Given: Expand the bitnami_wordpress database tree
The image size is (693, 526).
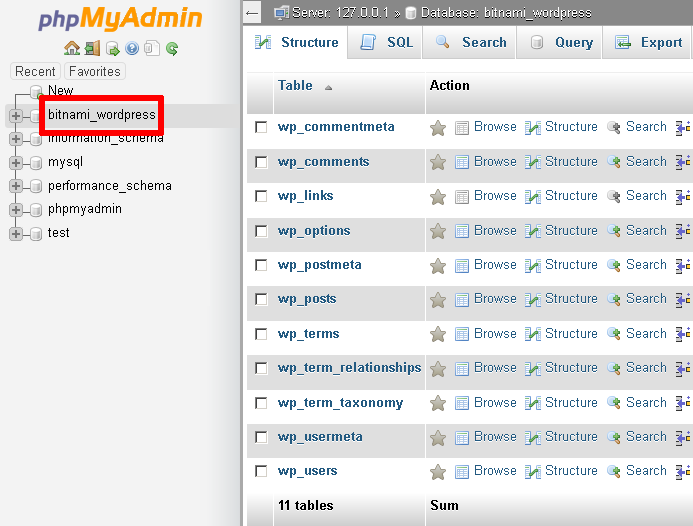Looking at the screenshot, I should 16,115.
